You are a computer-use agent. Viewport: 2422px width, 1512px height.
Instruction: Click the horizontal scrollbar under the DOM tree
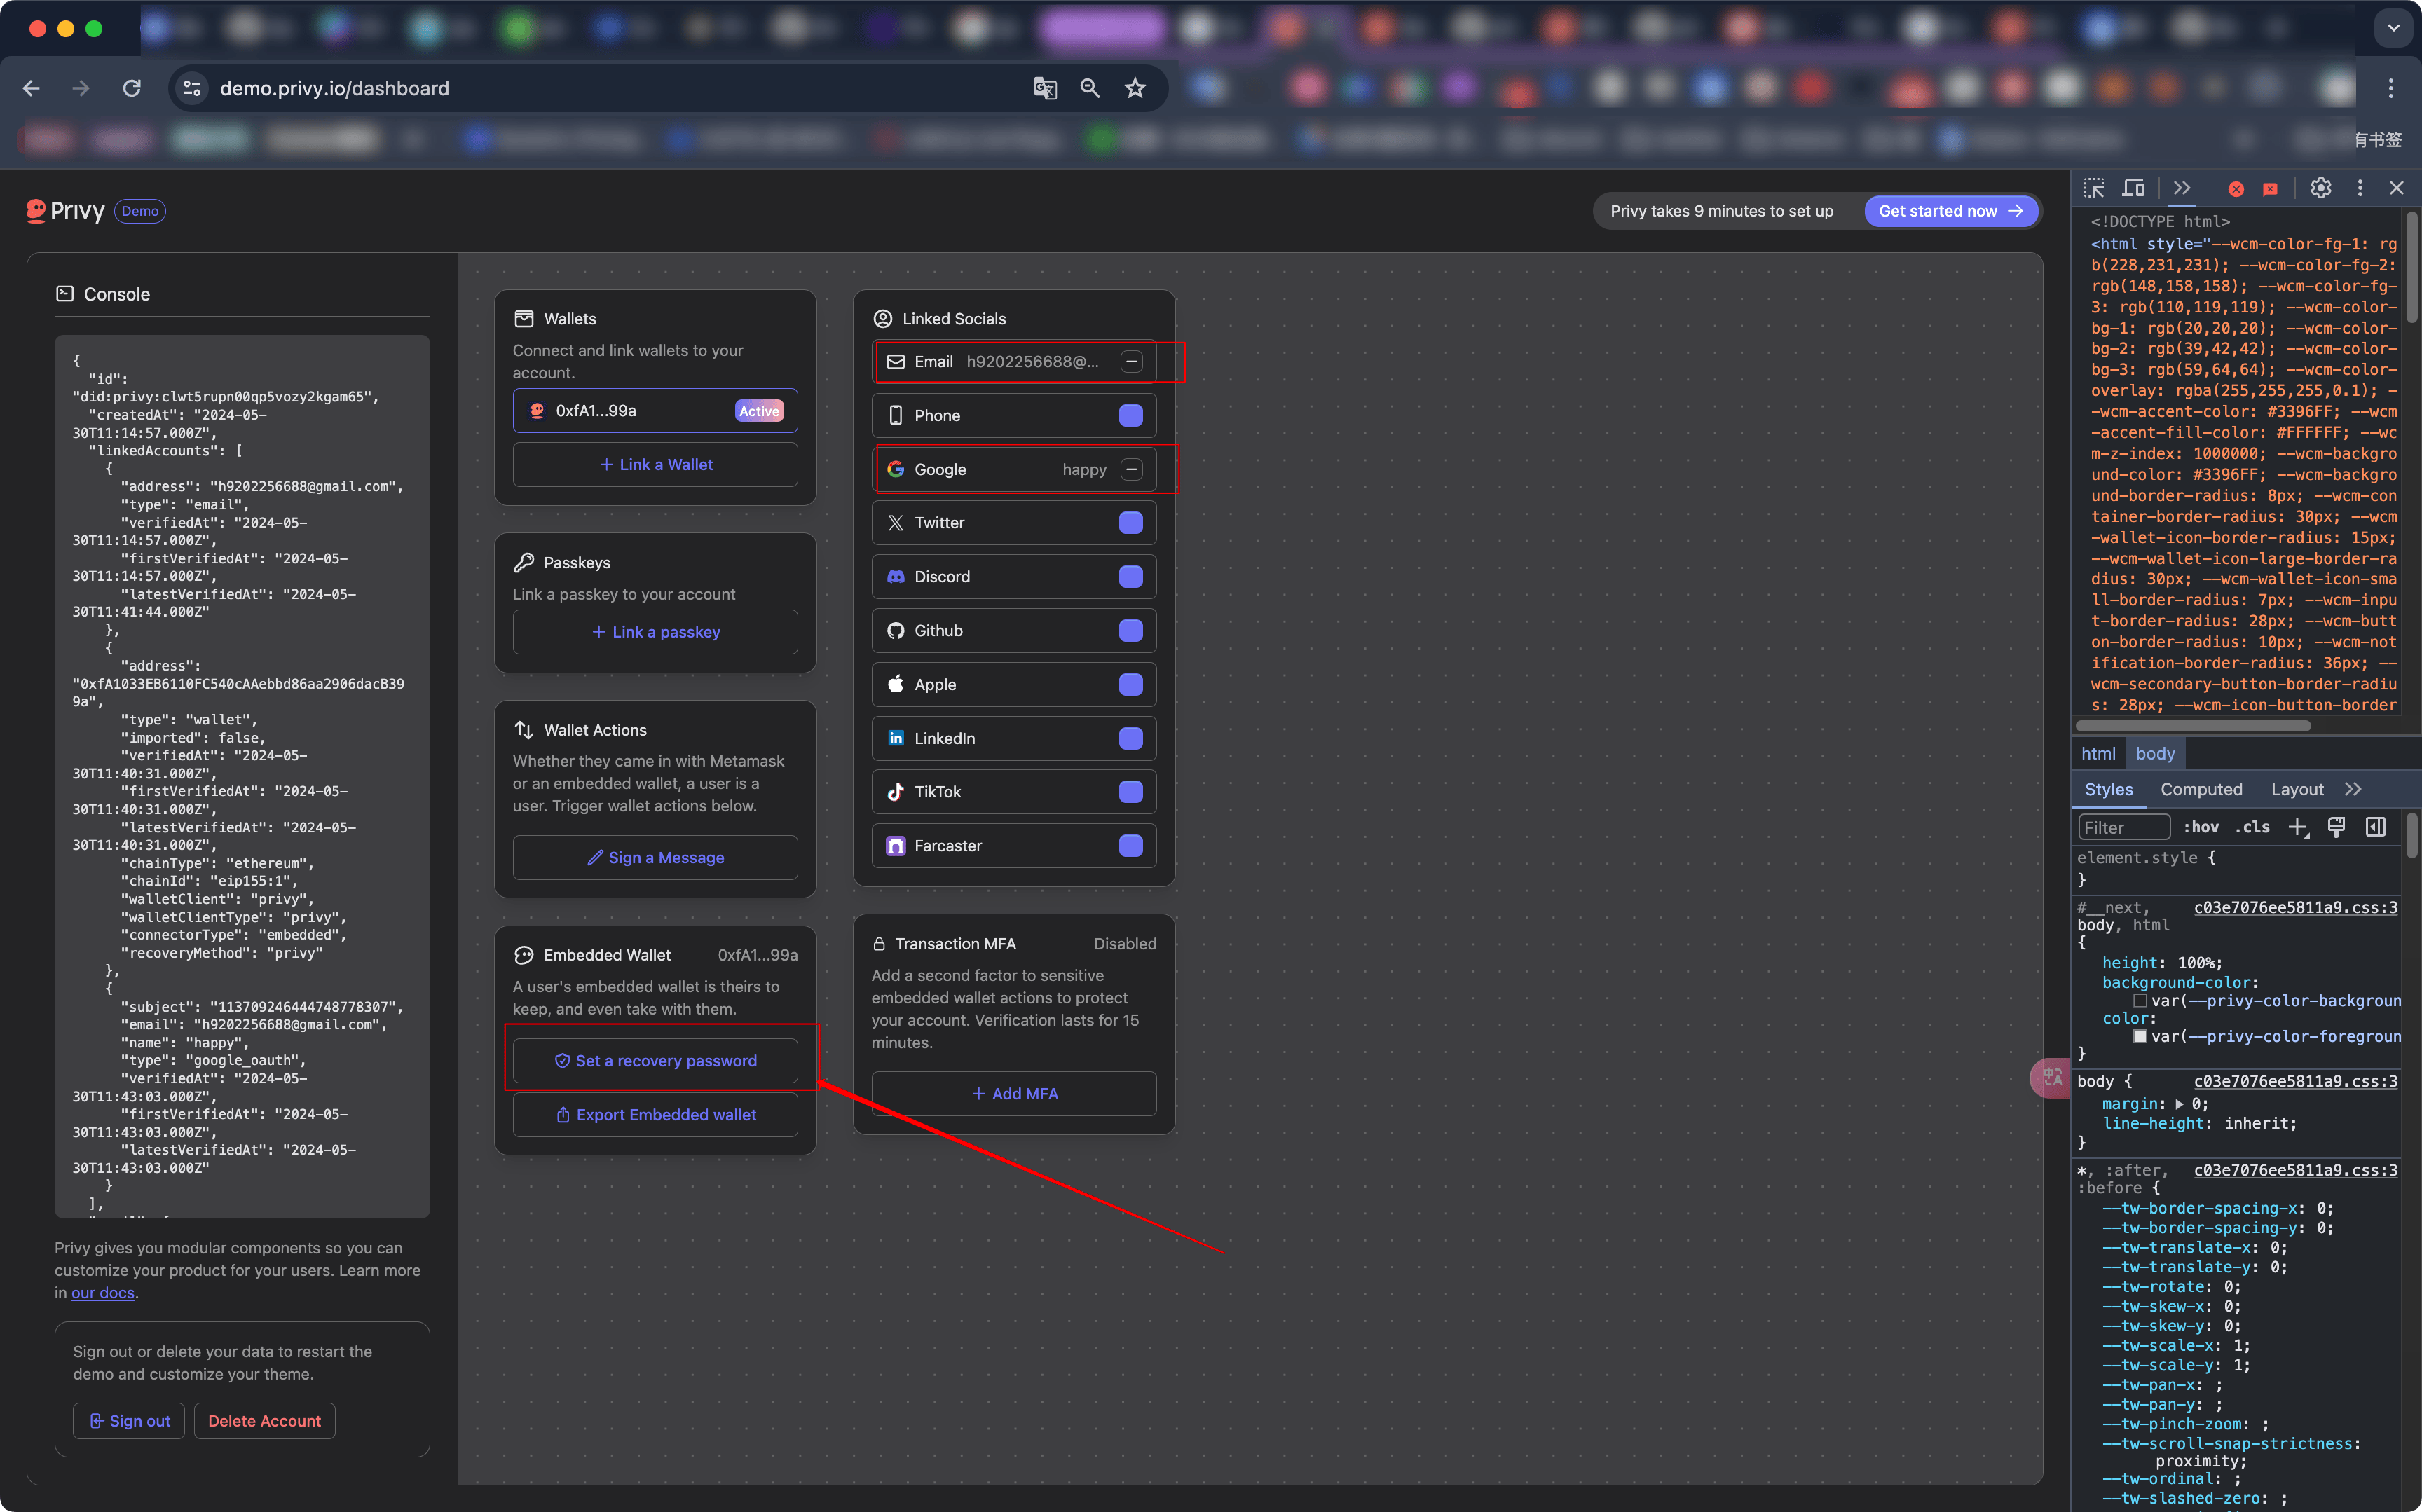(x=2194, y=726)
